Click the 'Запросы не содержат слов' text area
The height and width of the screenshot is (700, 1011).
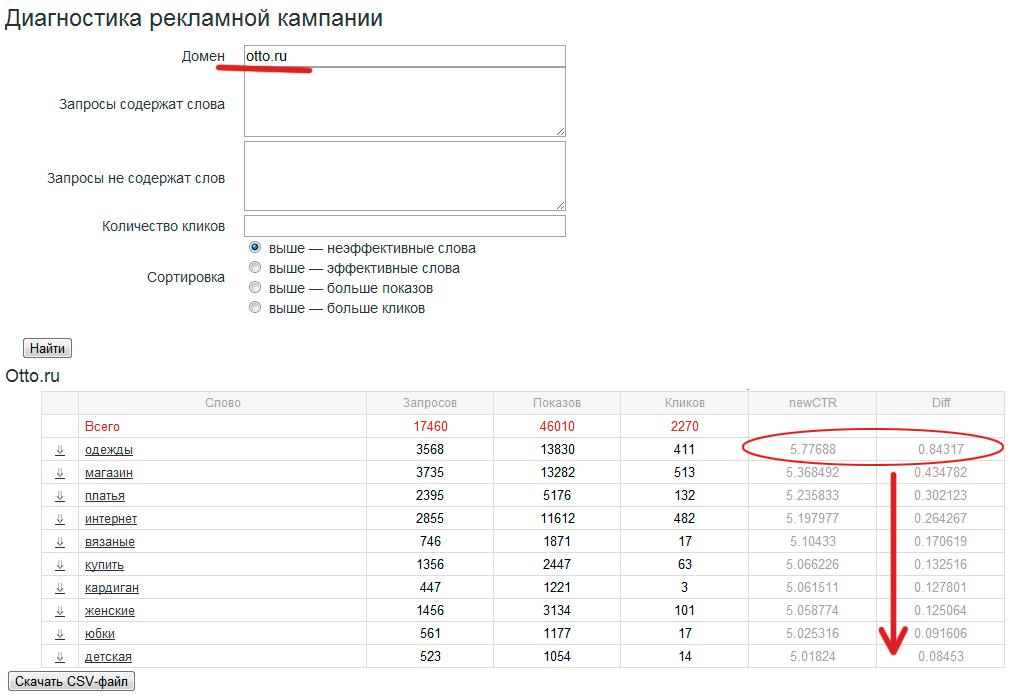[405, 176]
